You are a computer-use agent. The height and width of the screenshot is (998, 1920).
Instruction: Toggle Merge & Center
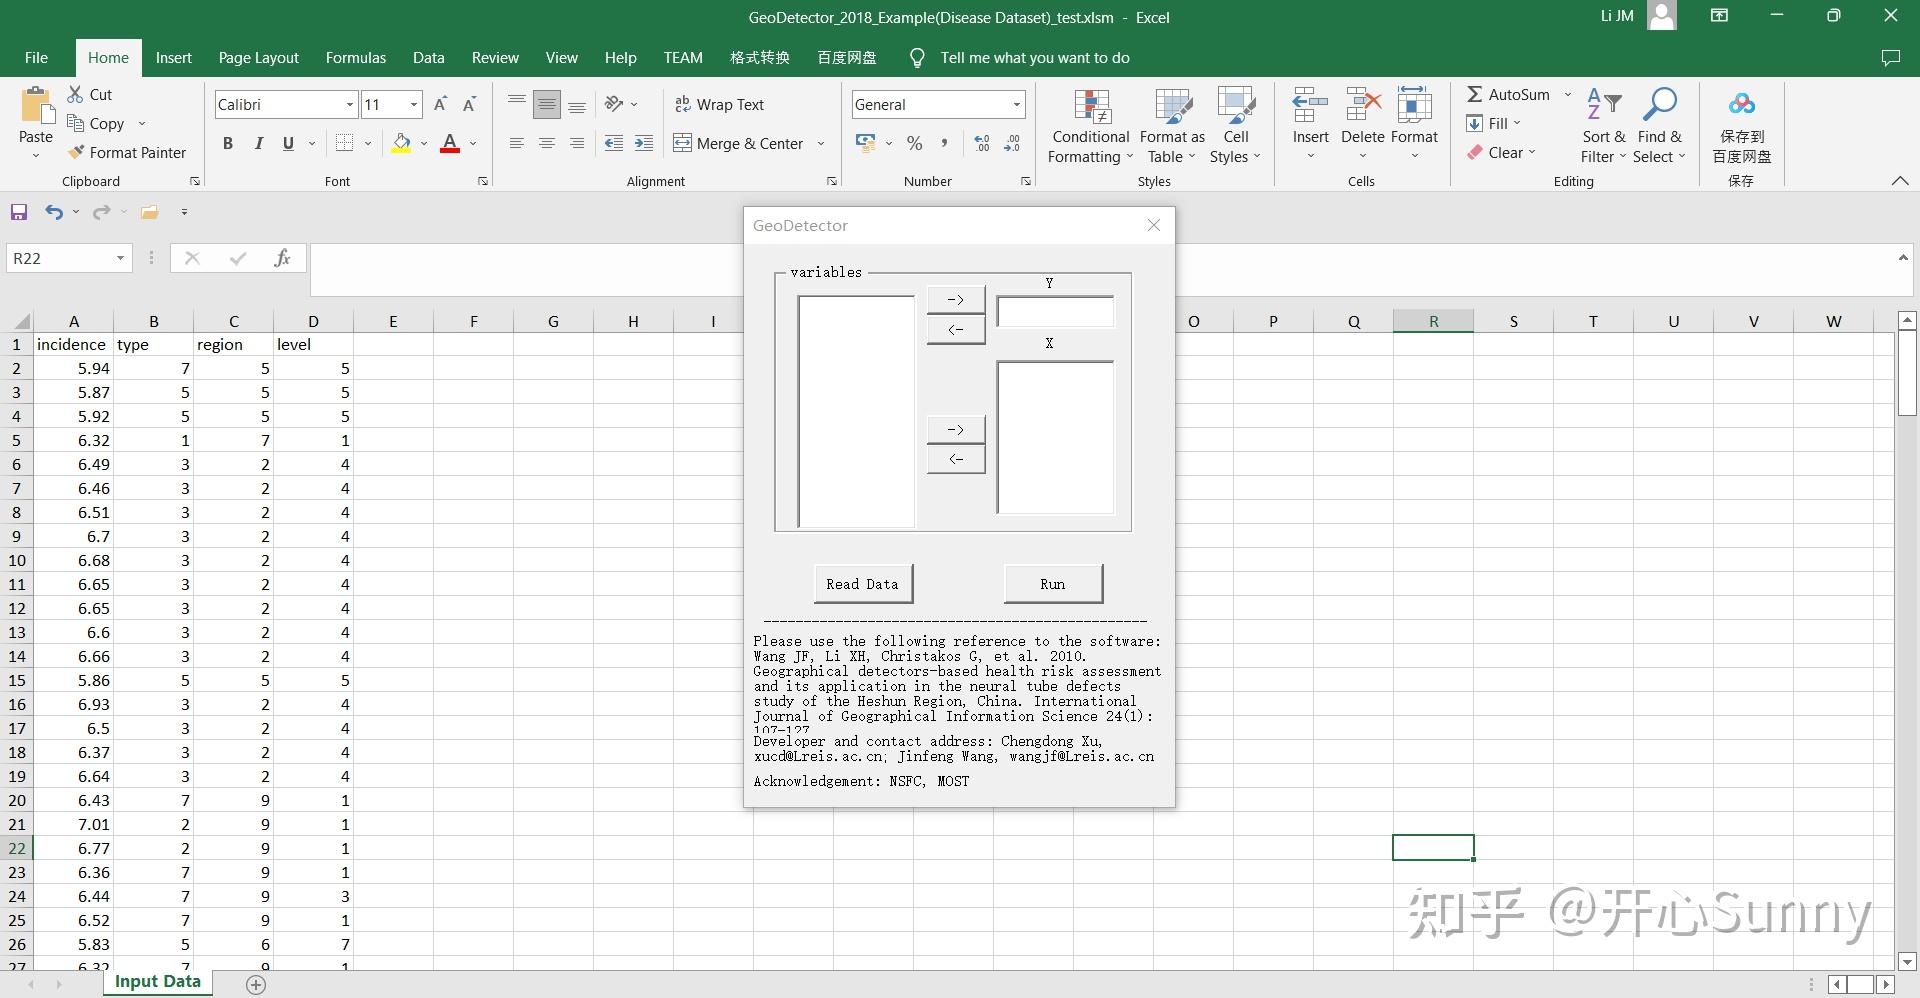click(738, 143)
